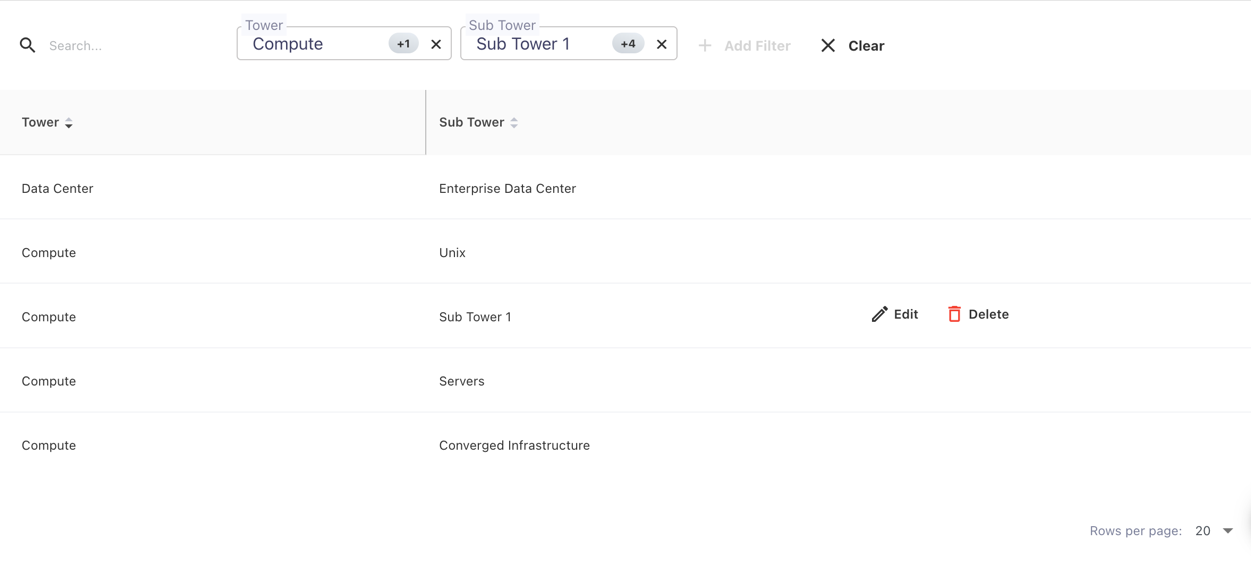Expand the Rows per page dropdown arrow
1251x563 pixels.
coord(1228,531)
